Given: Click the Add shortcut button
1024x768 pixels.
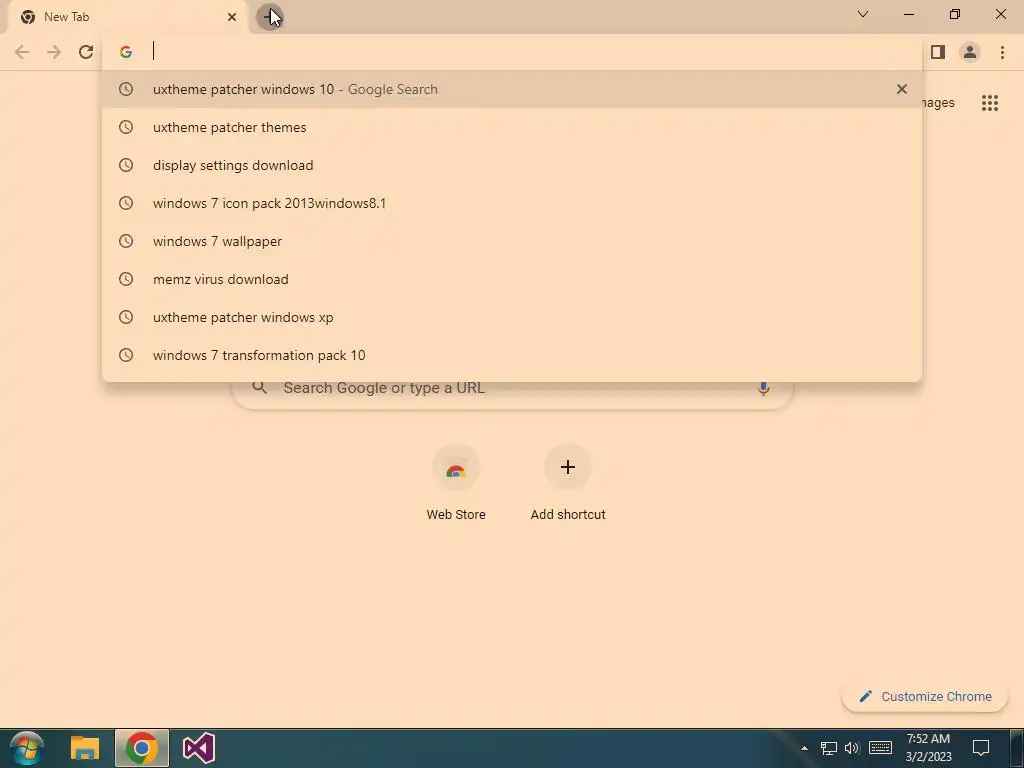Looking at the screenshot, I should (x=568, y=483).
